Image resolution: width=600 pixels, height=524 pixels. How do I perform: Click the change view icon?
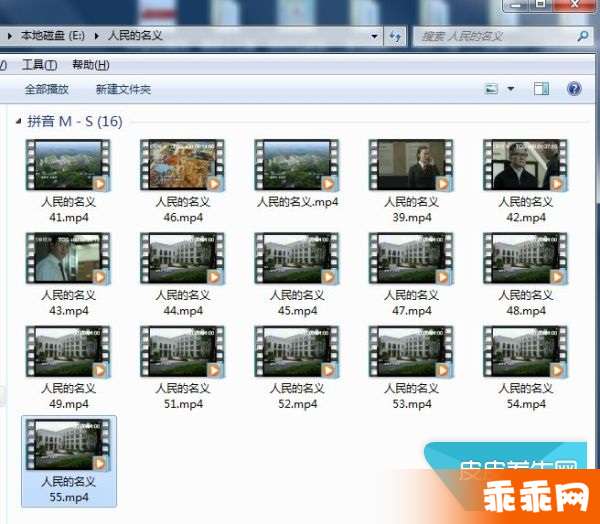coord(491,89)
